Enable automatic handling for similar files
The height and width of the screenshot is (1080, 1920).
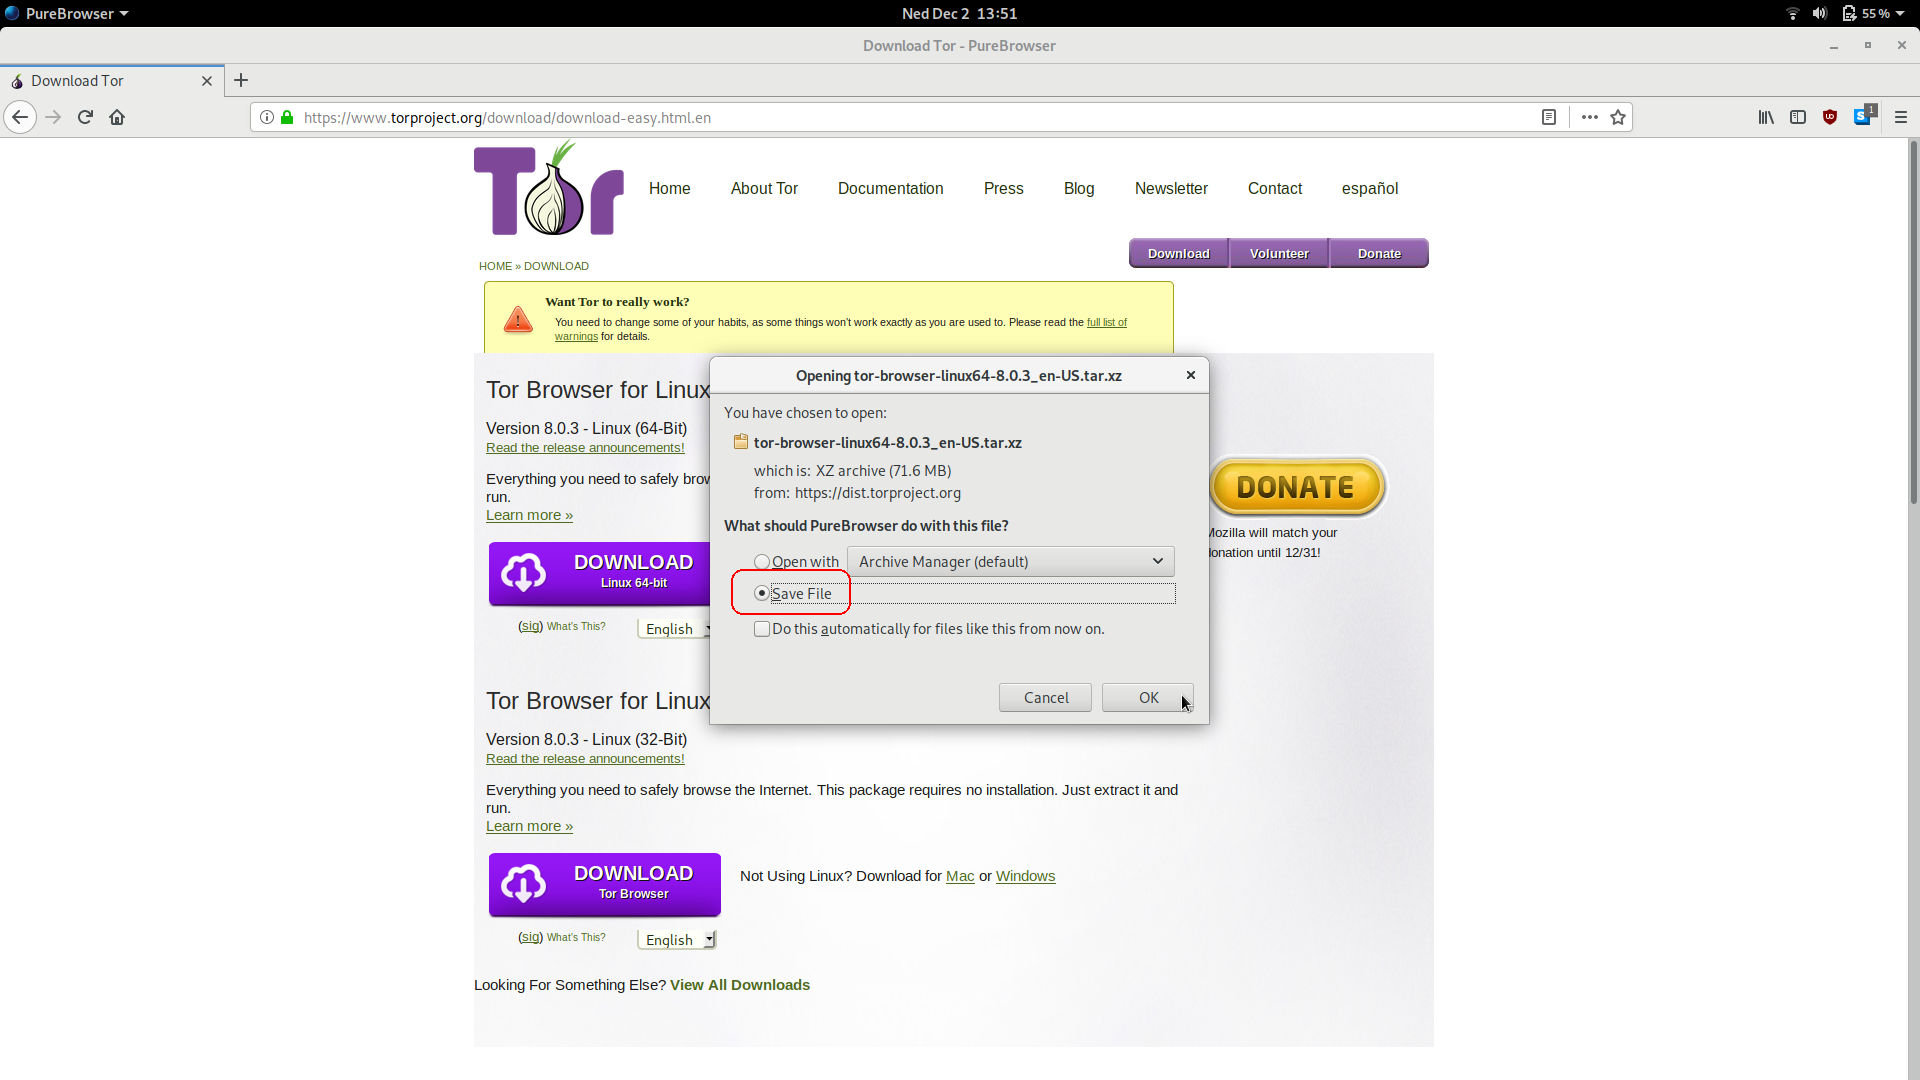[762, 628]
